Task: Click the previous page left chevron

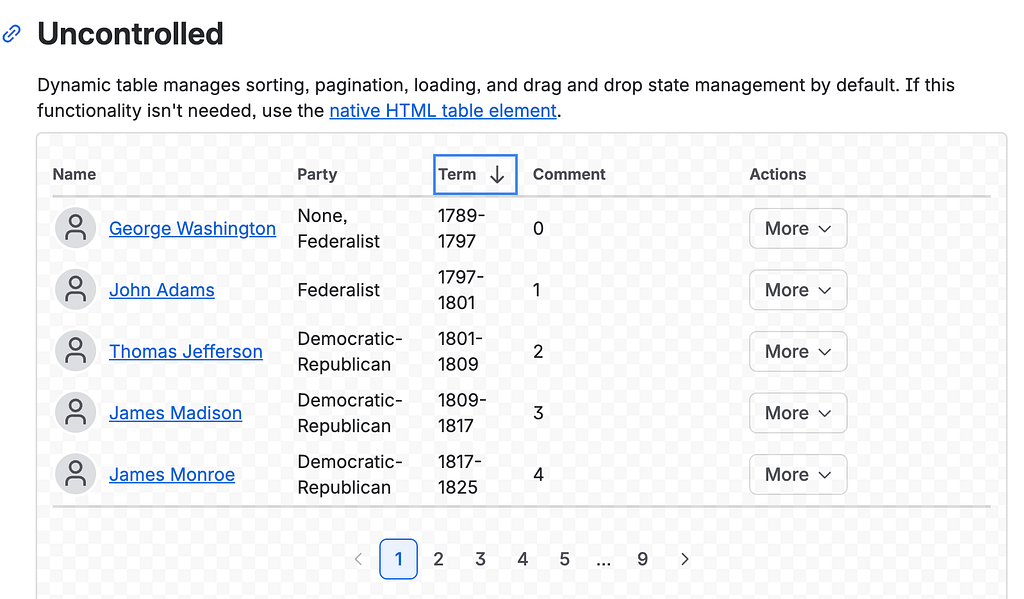Action: tap(358, 559)
